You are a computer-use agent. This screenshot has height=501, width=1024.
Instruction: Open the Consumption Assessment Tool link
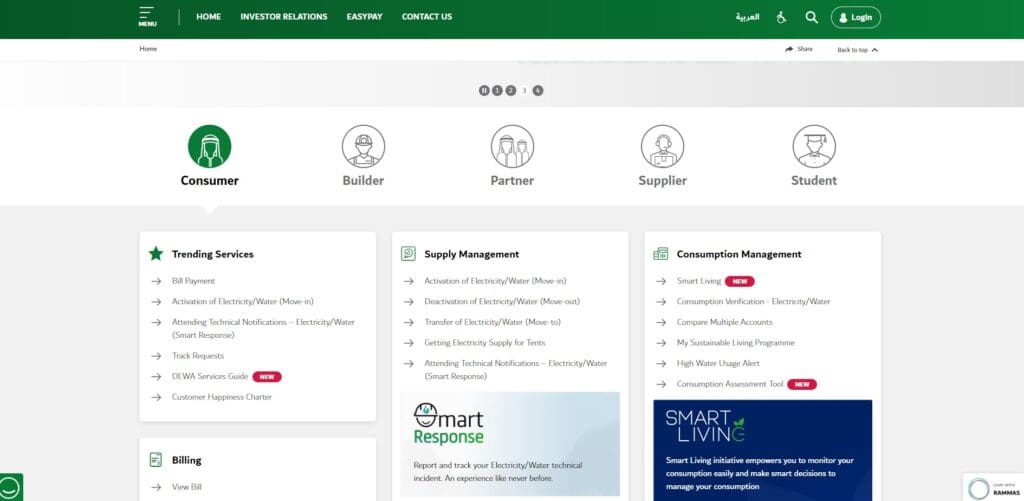click(x=729, y=384)
